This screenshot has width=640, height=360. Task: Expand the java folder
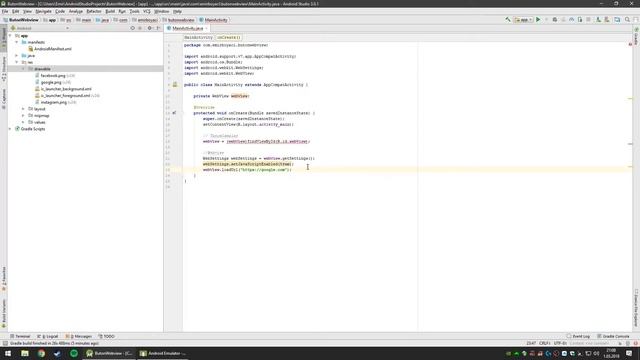(x=17, y=56)
